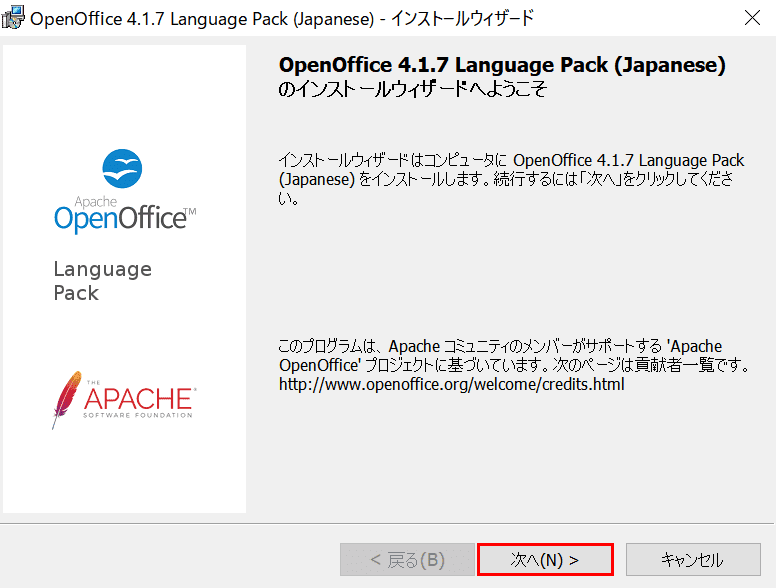The height and width of the screenshot is (588, 776).
Task: Click the 次へ(N) > button
Action: [545, 560]
